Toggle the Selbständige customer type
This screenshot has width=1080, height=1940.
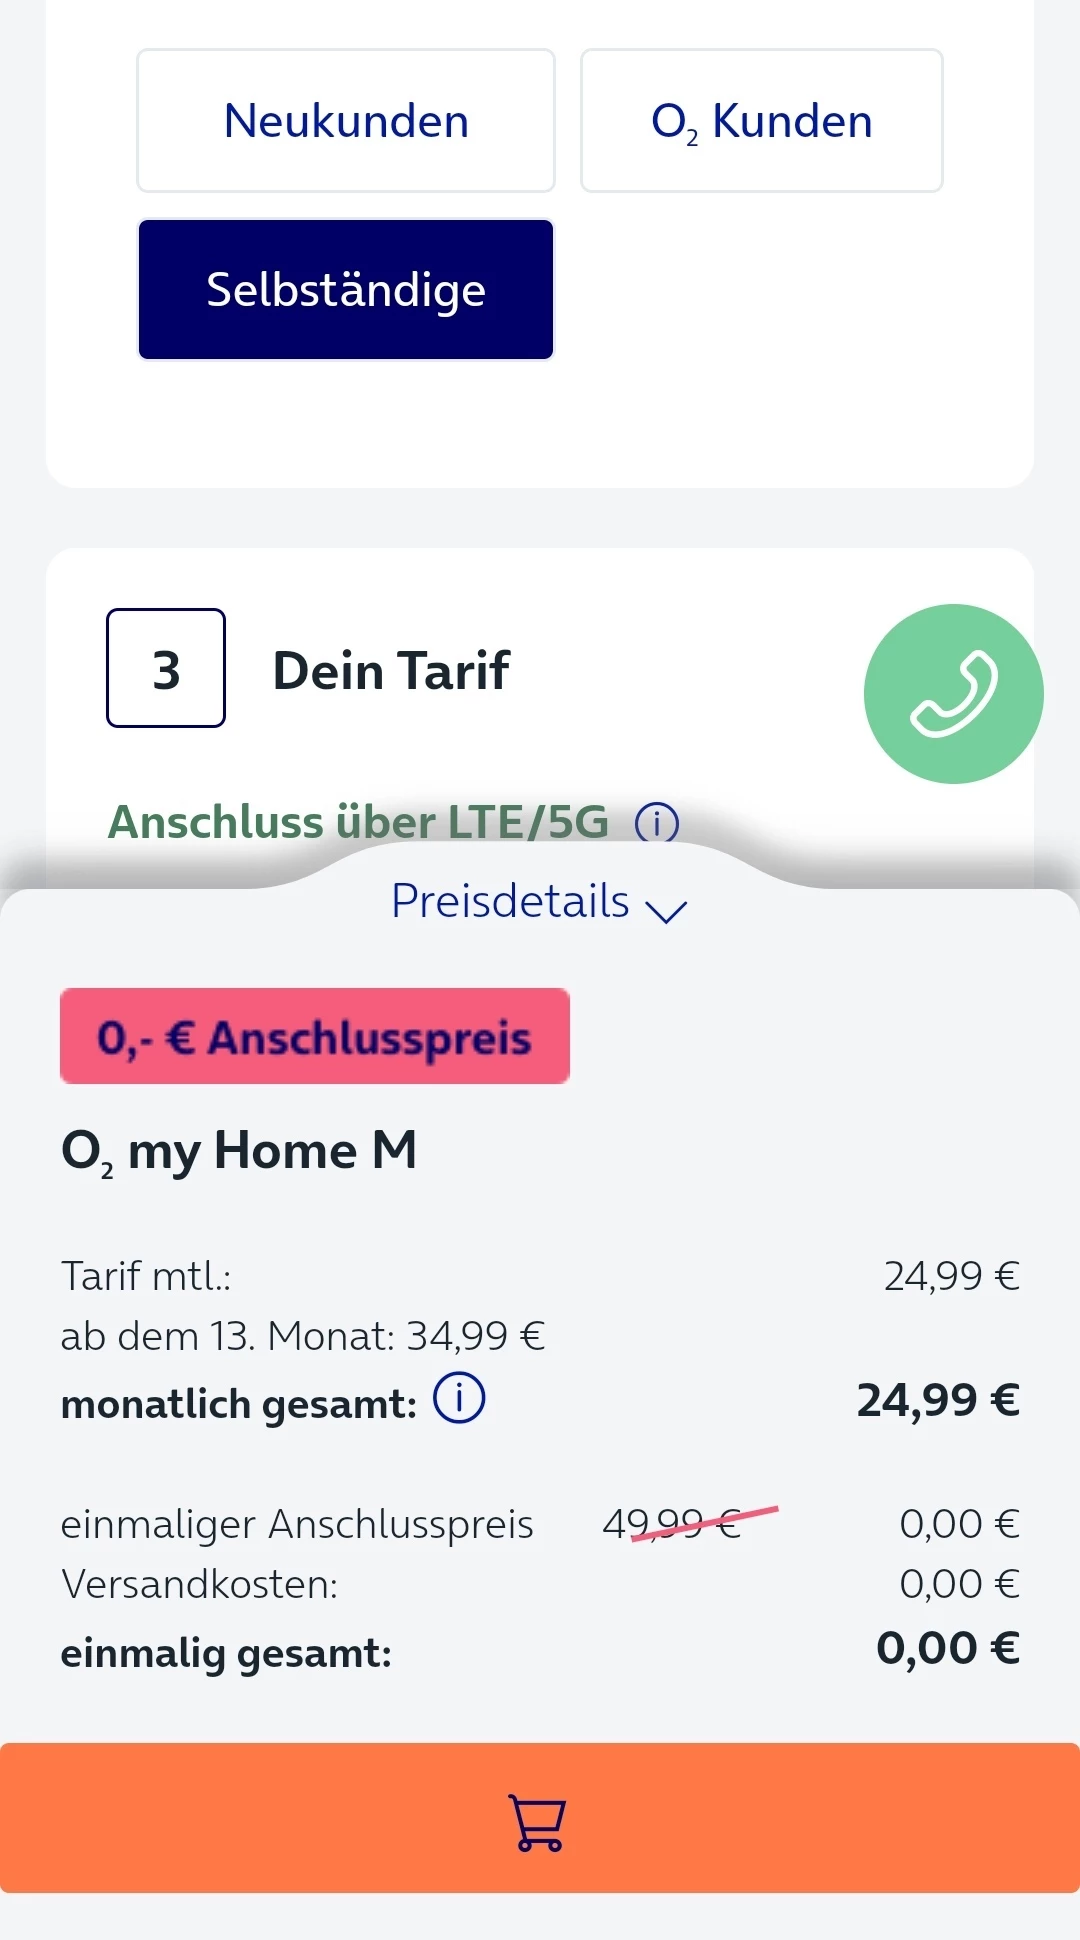[x=346, y=289]
